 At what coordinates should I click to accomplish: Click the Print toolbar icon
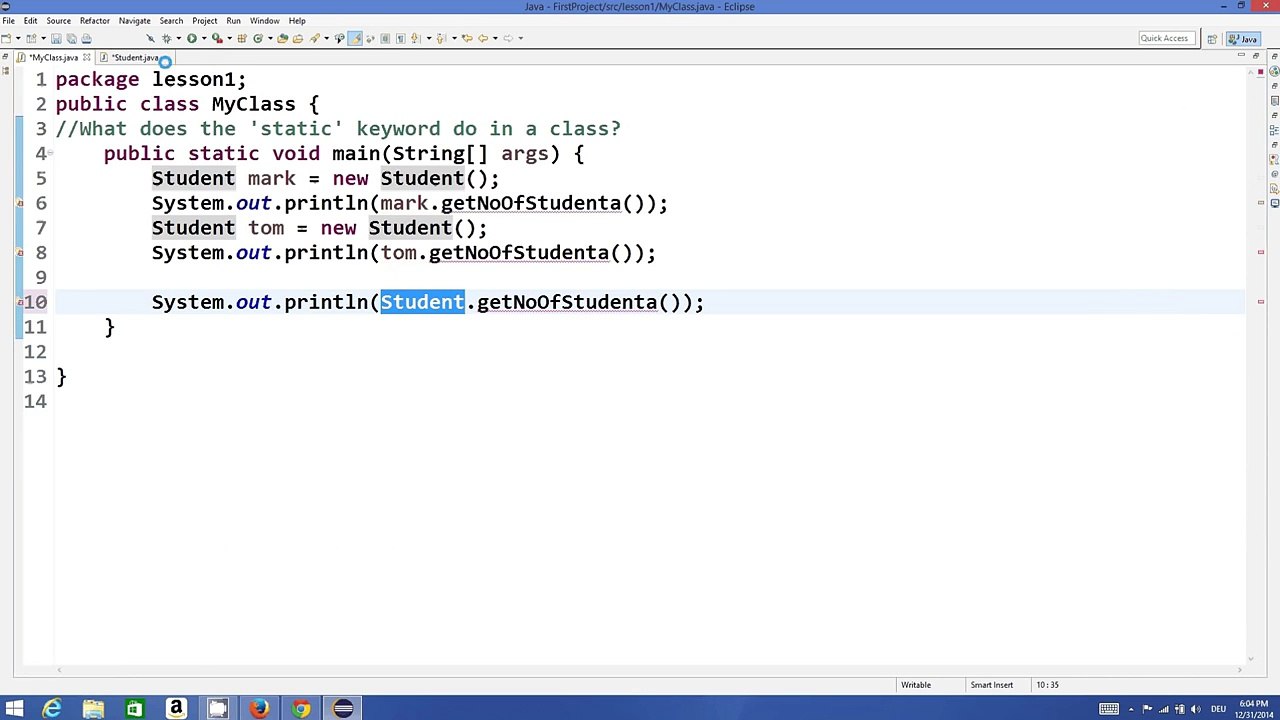click(x=86, y=38)
